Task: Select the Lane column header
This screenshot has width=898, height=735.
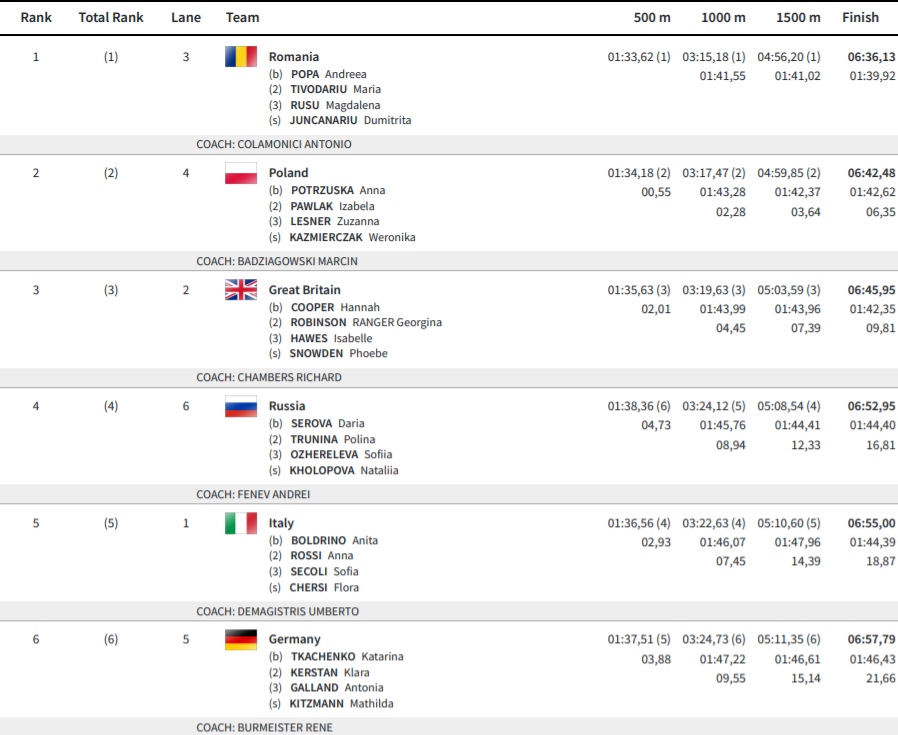Action: tap(186, 17)
